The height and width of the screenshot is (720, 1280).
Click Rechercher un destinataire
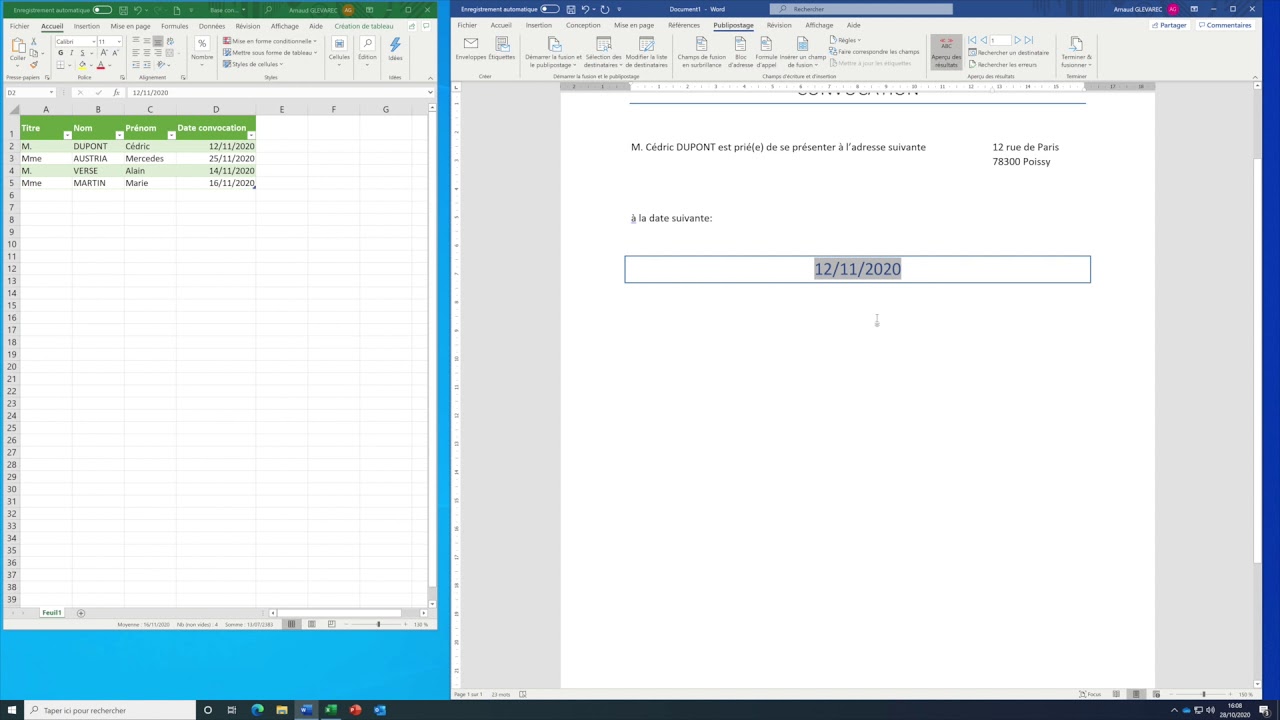(1009, 52)
